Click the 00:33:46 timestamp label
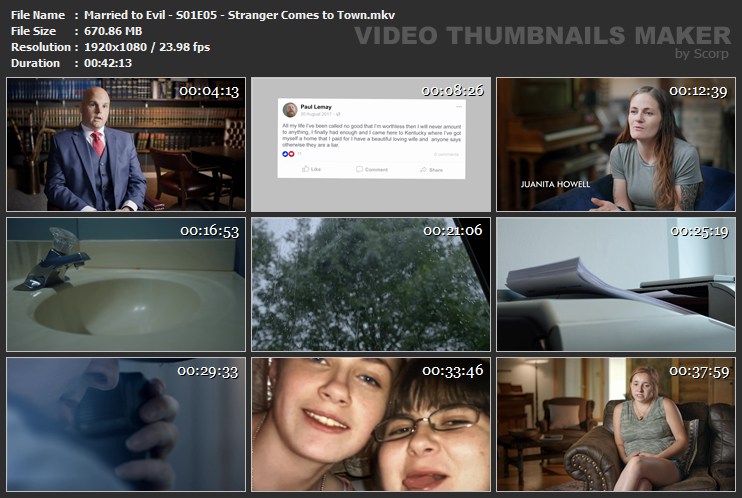Image resolution: width=742 pixels, height=498 pixels. [453, 371]
